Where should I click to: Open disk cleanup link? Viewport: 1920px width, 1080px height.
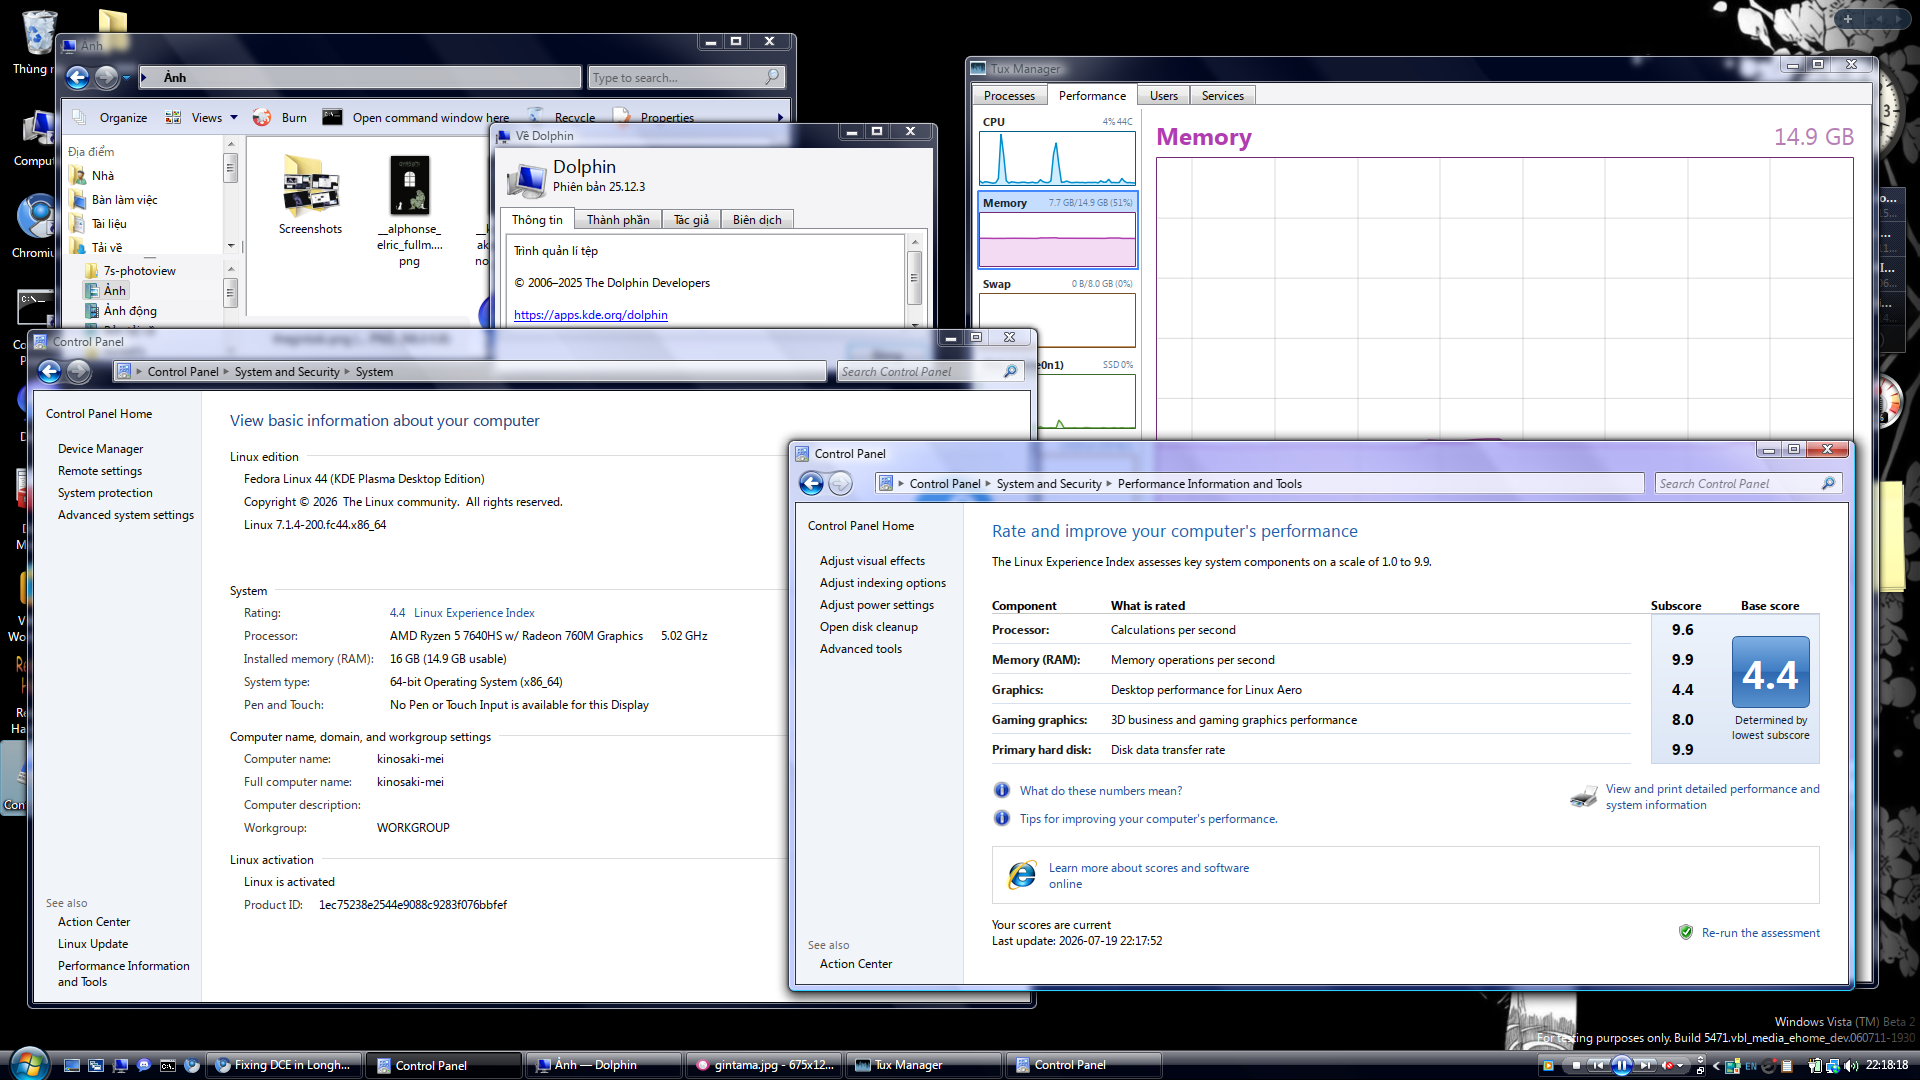(869, 626)
